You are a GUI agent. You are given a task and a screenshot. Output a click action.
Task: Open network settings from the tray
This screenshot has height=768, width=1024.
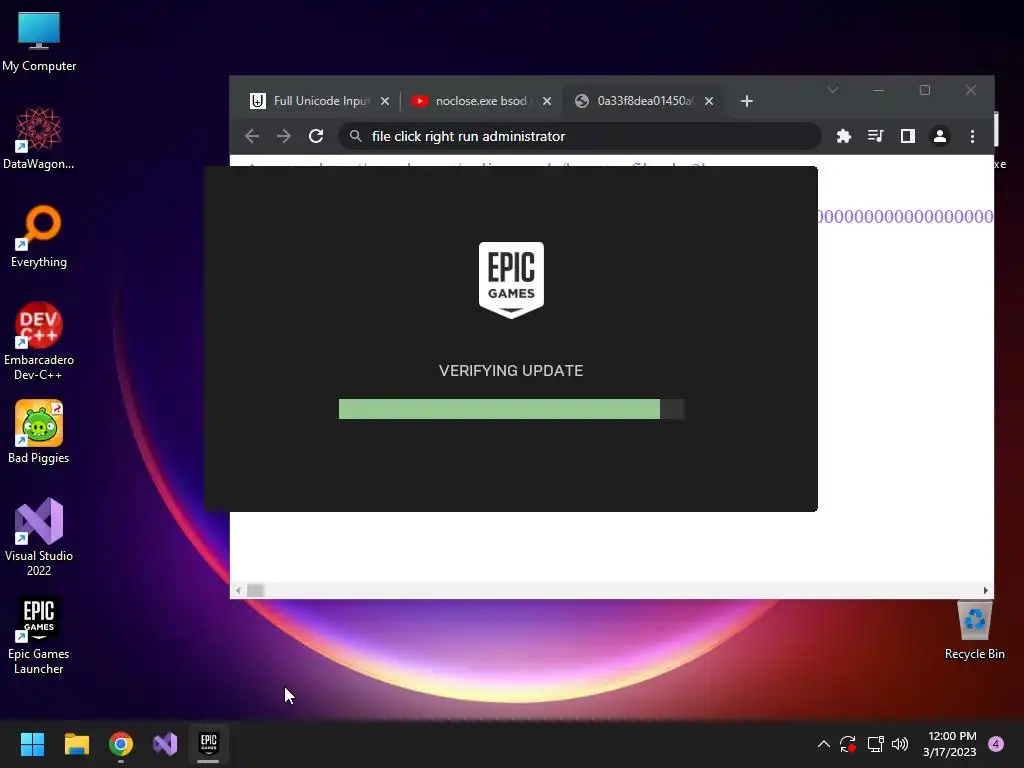click(875, 744)
